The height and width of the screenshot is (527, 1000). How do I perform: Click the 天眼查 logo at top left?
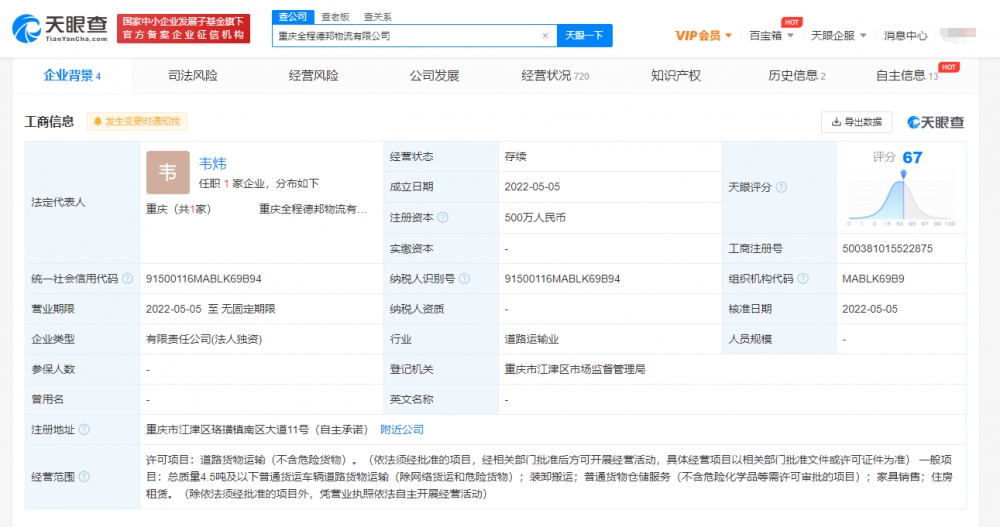[60, 27]
